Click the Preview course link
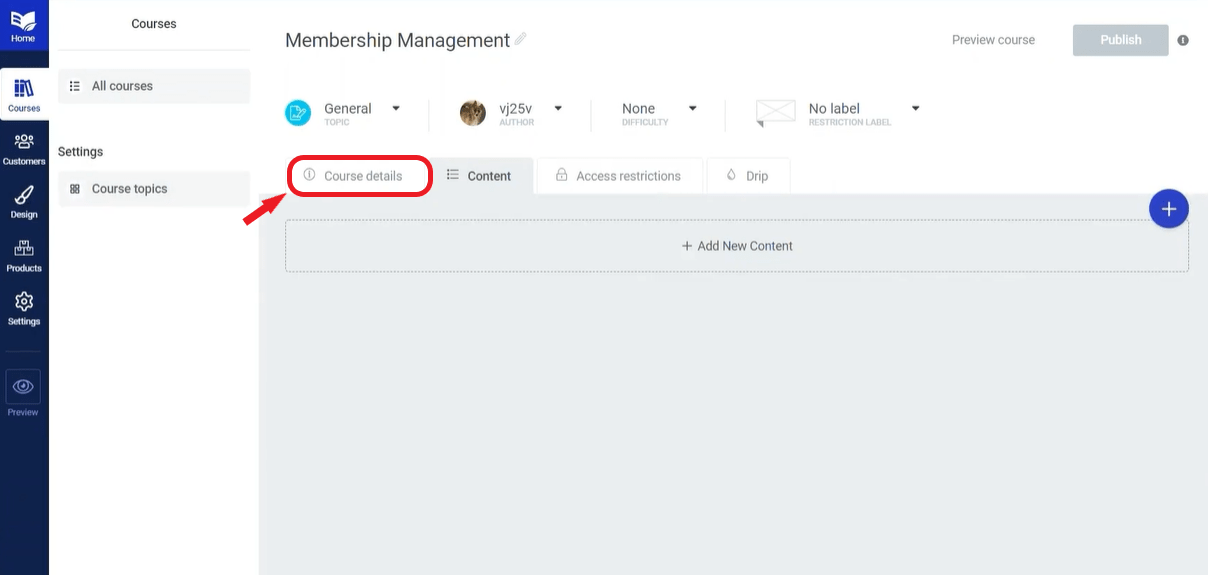Image resolution: width=1208 pixels, height=575 pixels. (x=993, y=40)
